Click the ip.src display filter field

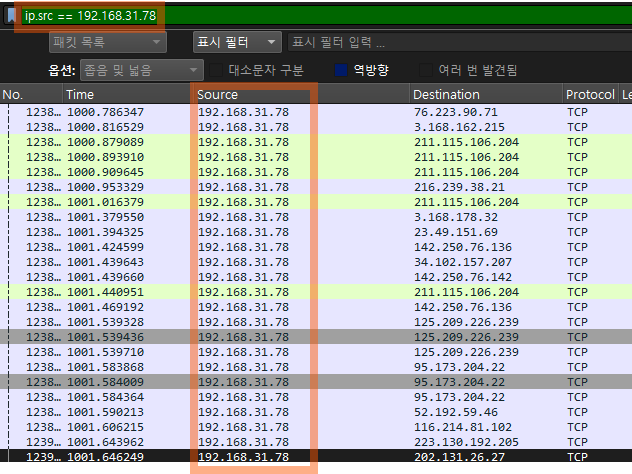[x=326, y=16]
